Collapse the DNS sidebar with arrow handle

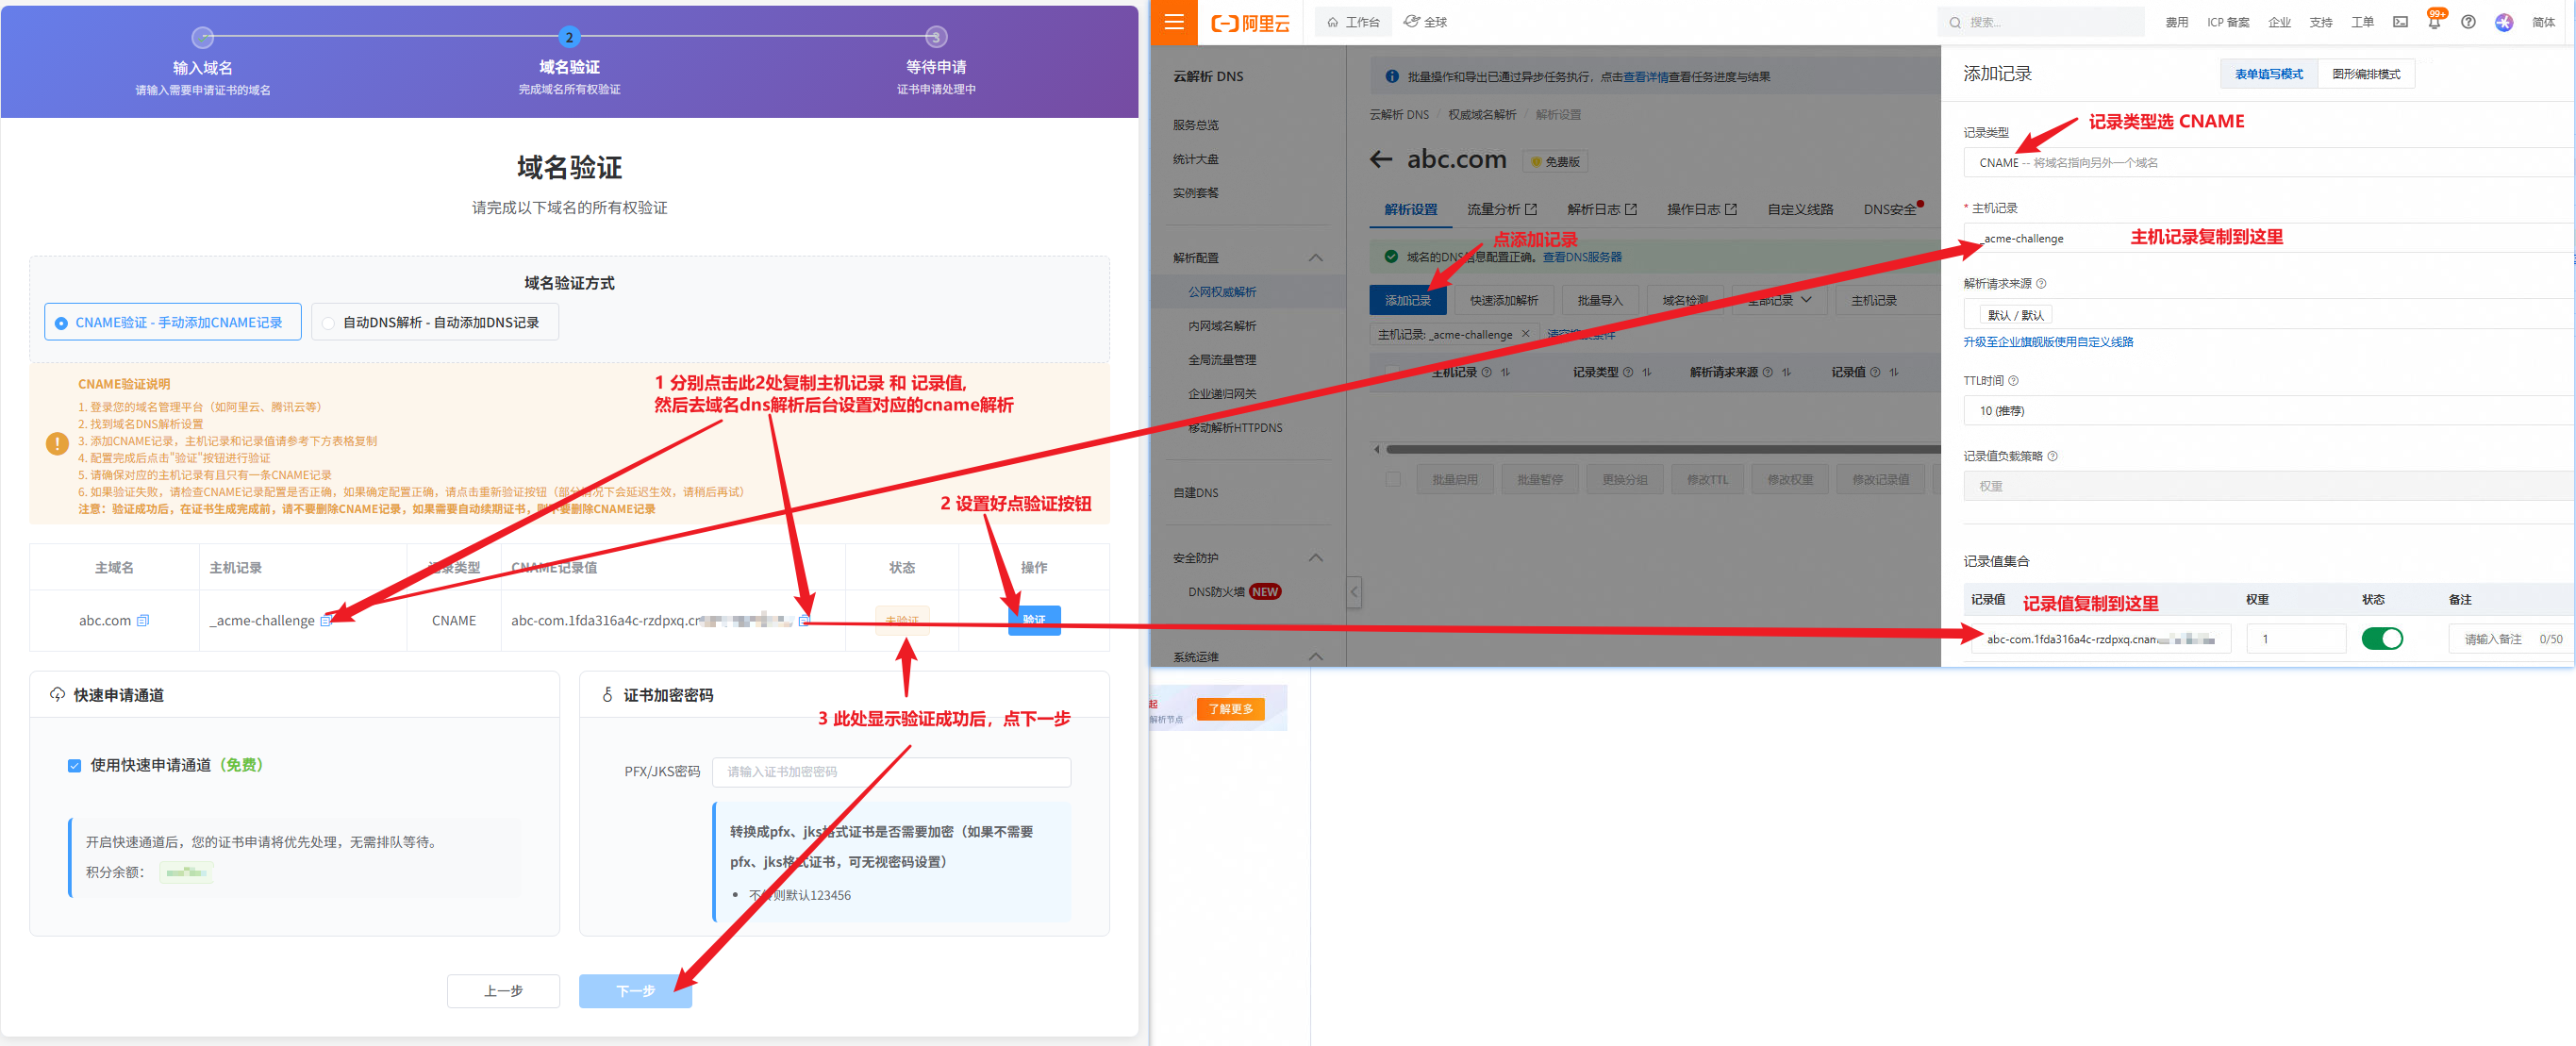[x=1354, y=592]
